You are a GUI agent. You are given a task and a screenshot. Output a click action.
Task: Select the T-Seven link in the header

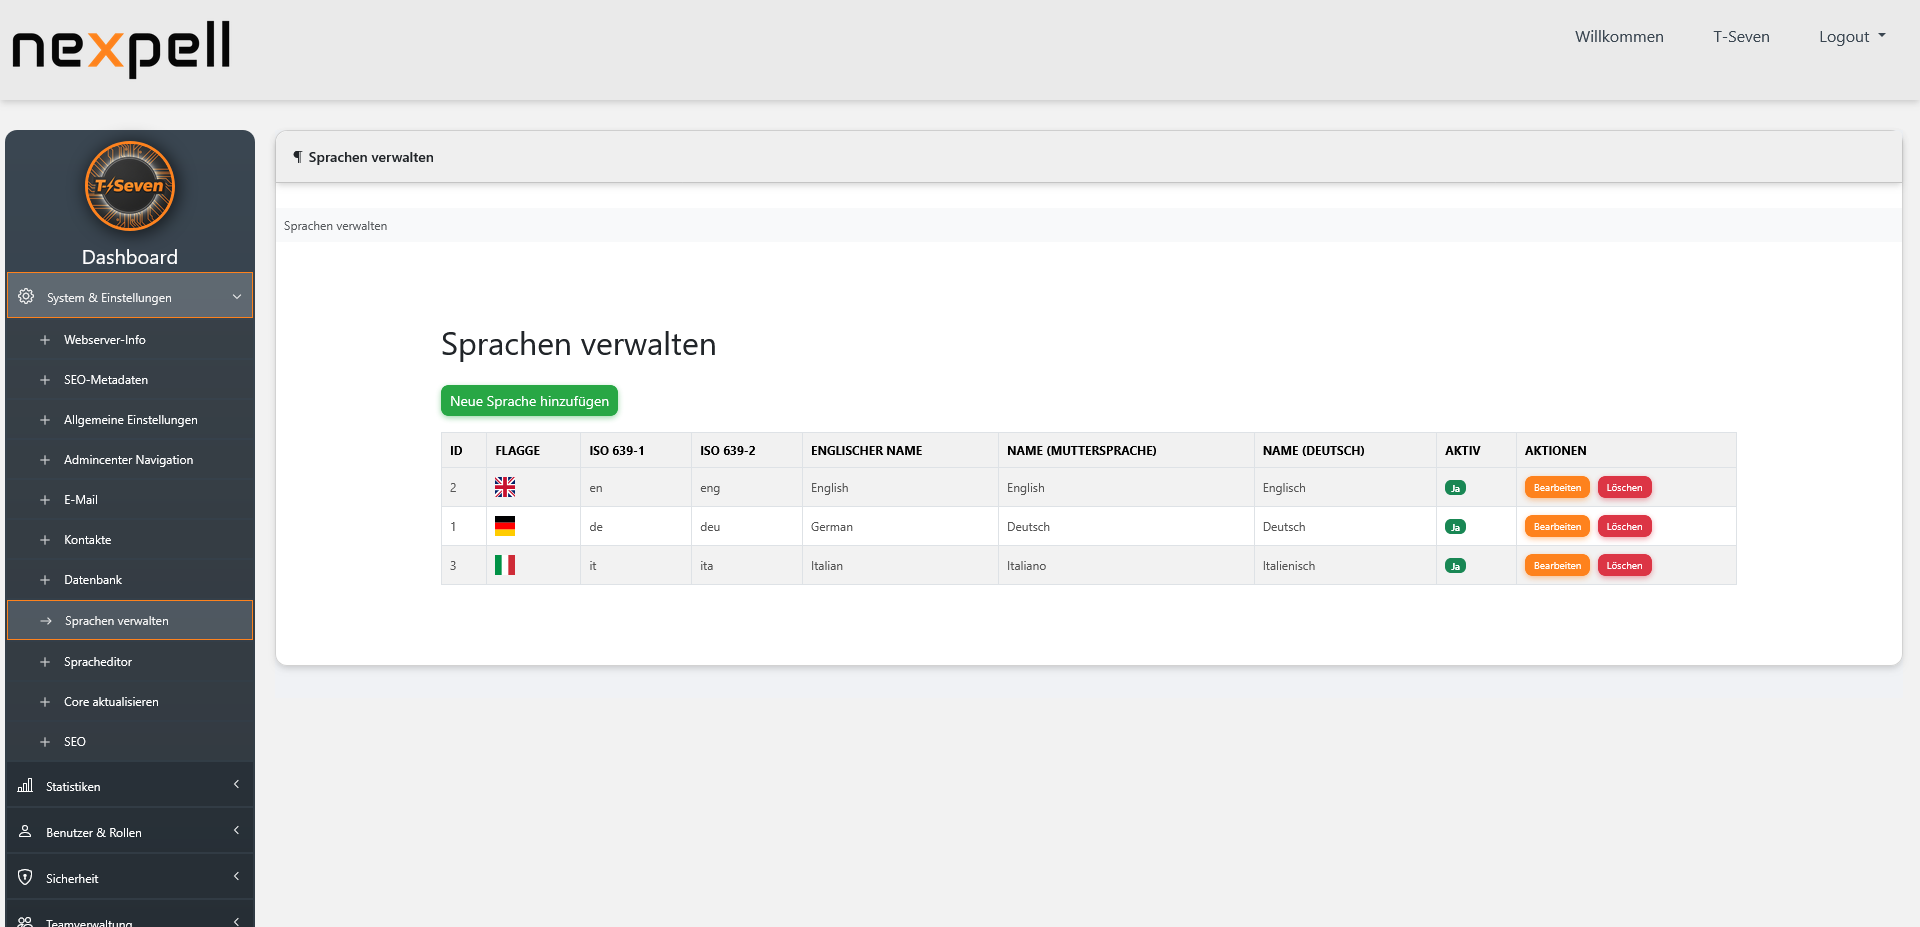1741,36
